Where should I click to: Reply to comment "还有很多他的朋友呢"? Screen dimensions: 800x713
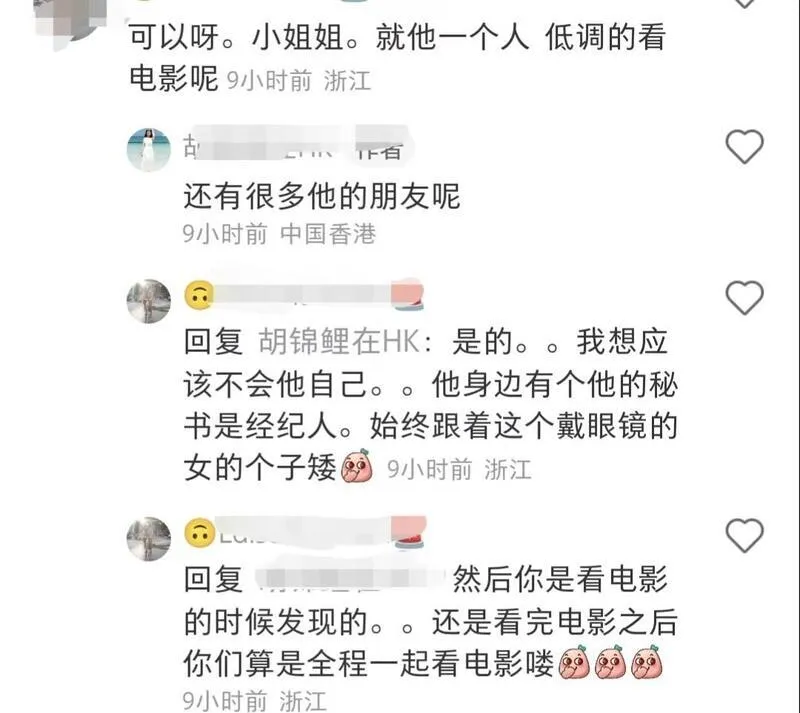(321, 196)
